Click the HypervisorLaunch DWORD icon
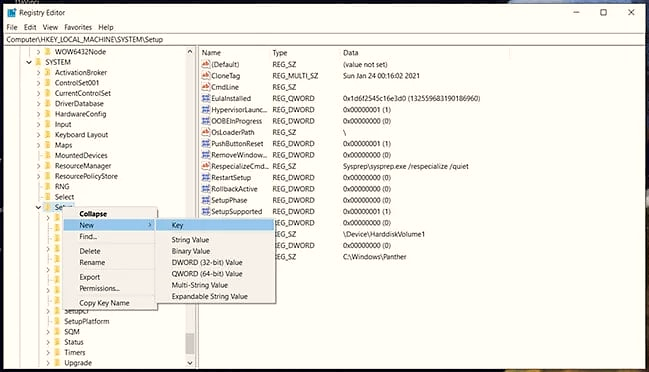The height and width of the screenshot is (372, 649). [x=206, y=110]
